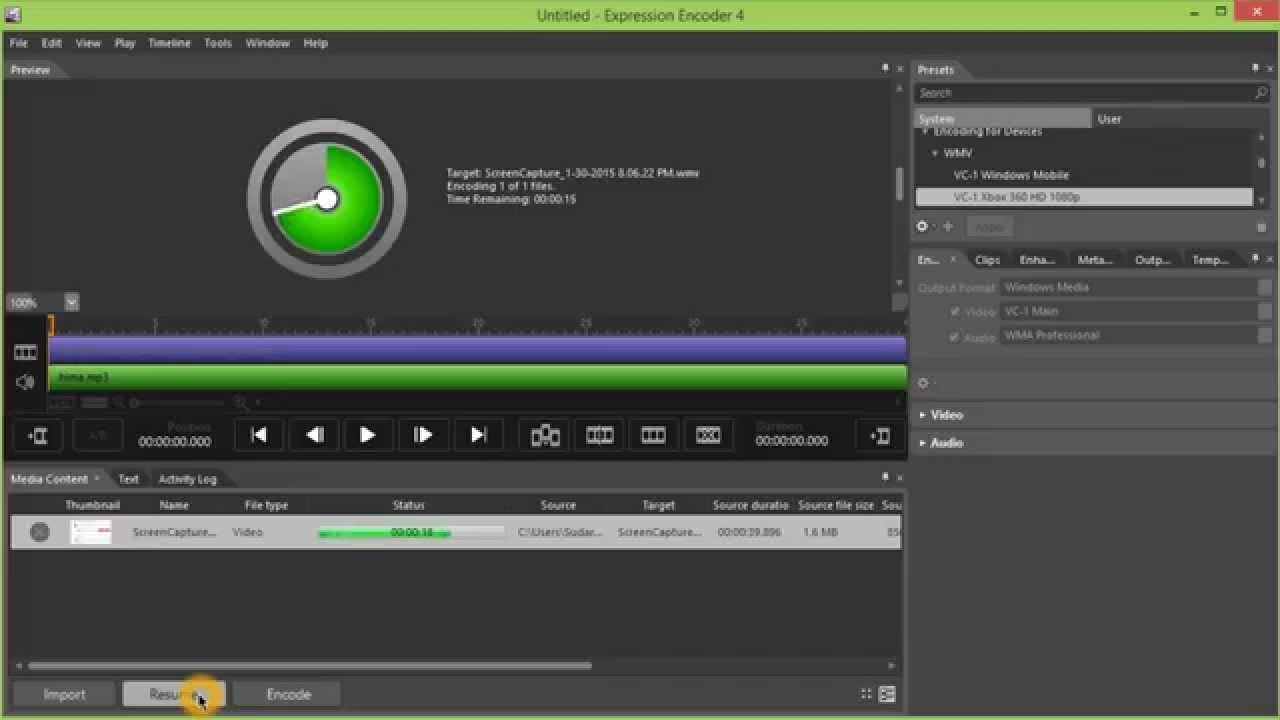The image size is (1280, 720).
Task: Open the Enhance tab
Action: click(1037, 260)
